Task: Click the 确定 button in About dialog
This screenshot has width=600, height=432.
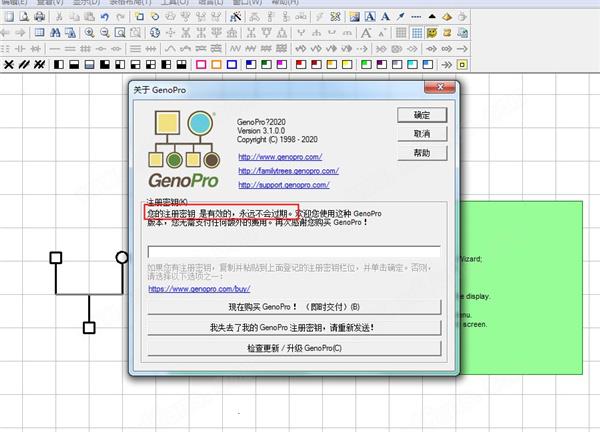Action: (x=422, y=115)
